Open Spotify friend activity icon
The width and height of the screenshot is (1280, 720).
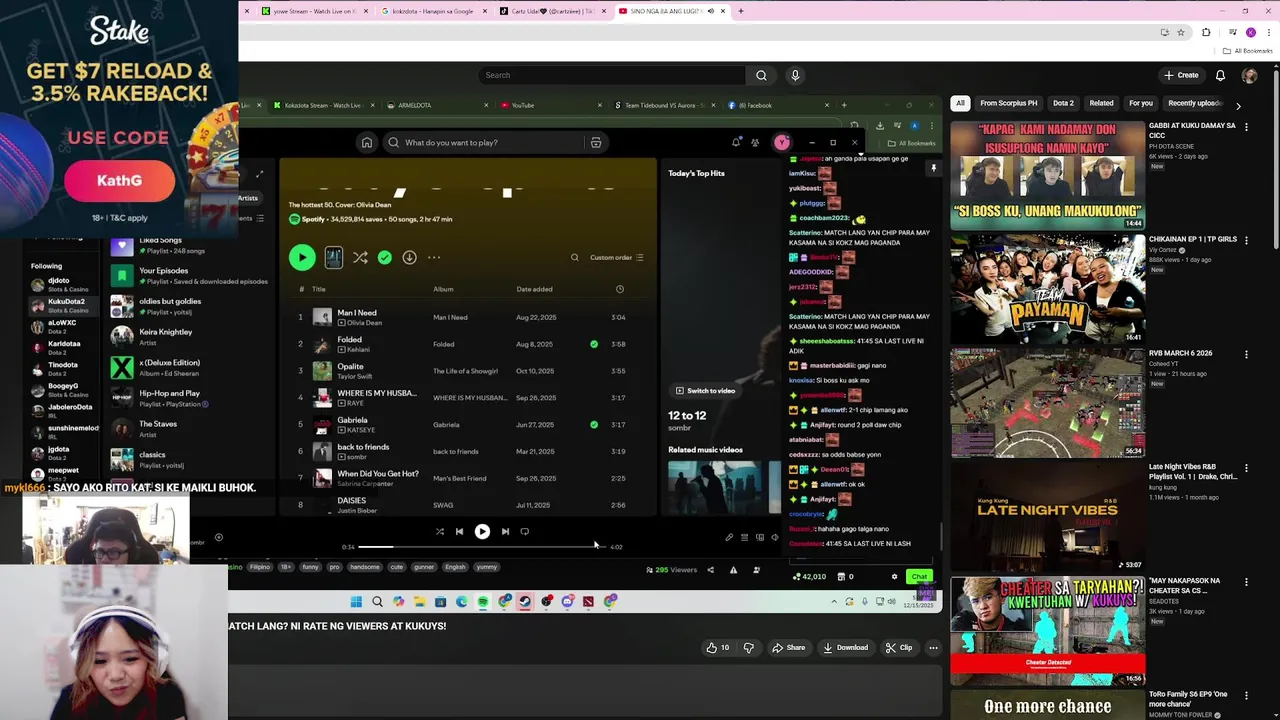tap(755, 143)
